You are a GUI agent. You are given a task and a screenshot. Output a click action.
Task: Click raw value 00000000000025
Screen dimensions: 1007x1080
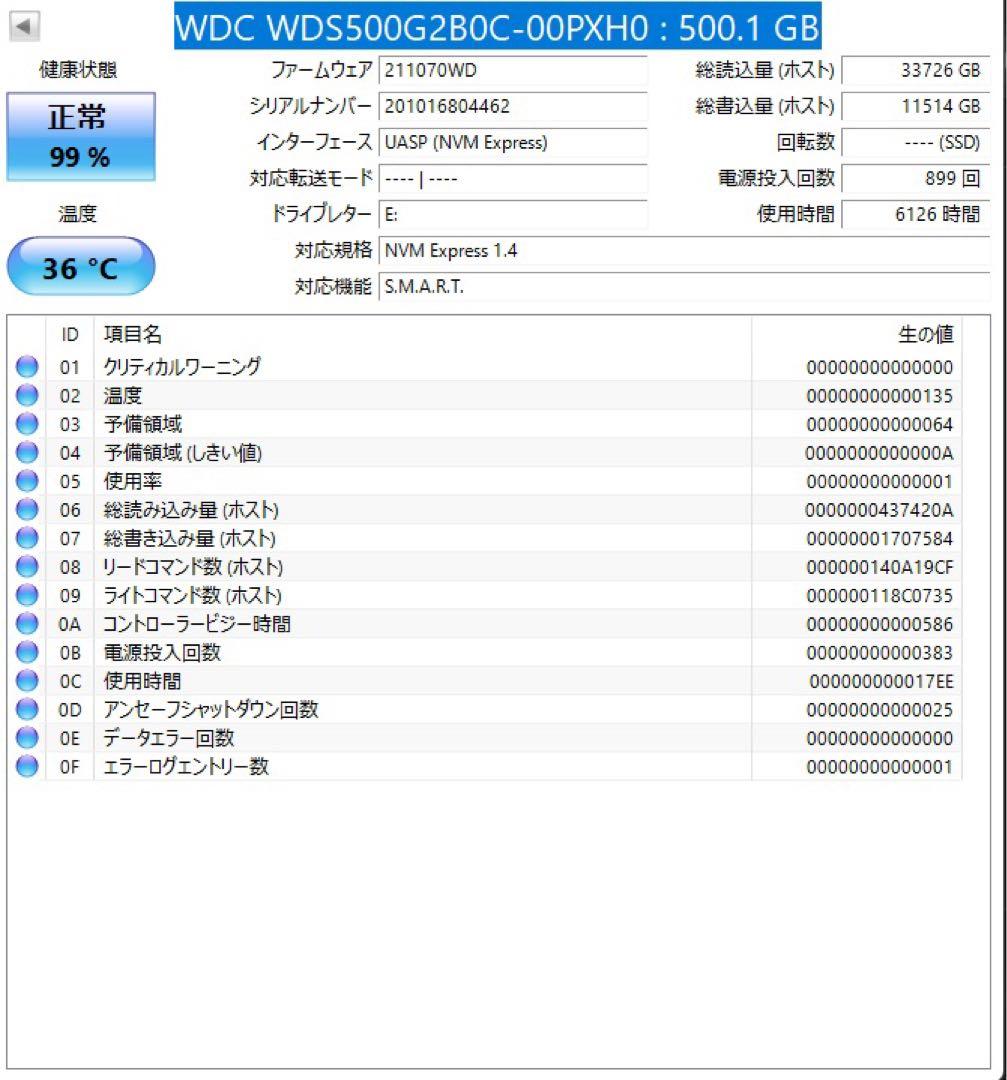tap(880, 710)
